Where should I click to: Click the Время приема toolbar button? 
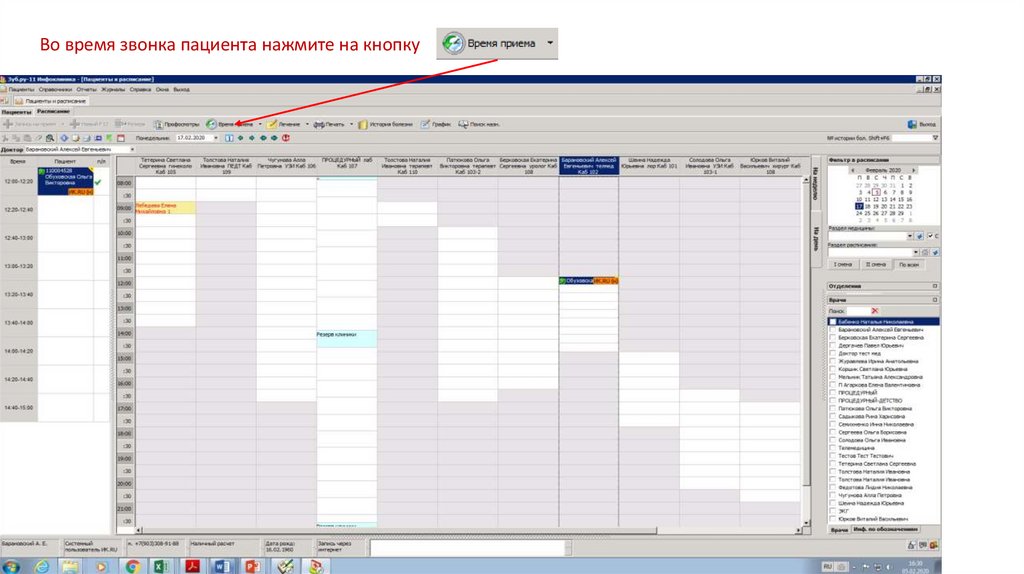[230, 124]
